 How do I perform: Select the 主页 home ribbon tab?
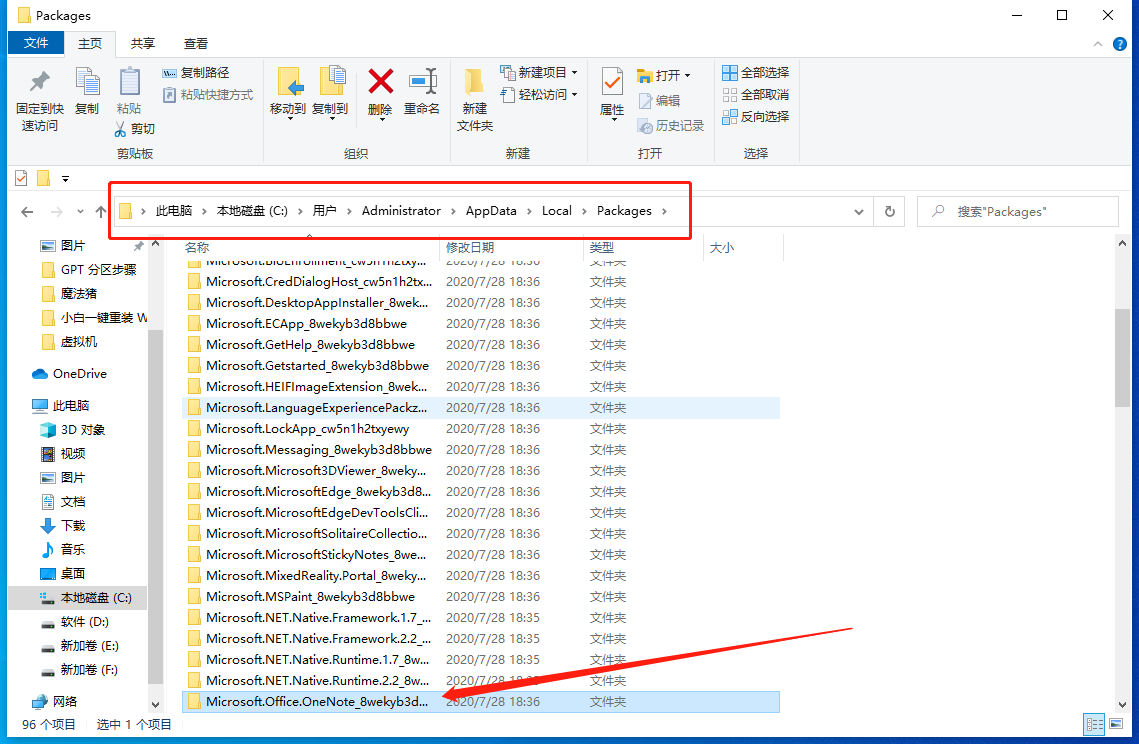[x=90, y=44]
